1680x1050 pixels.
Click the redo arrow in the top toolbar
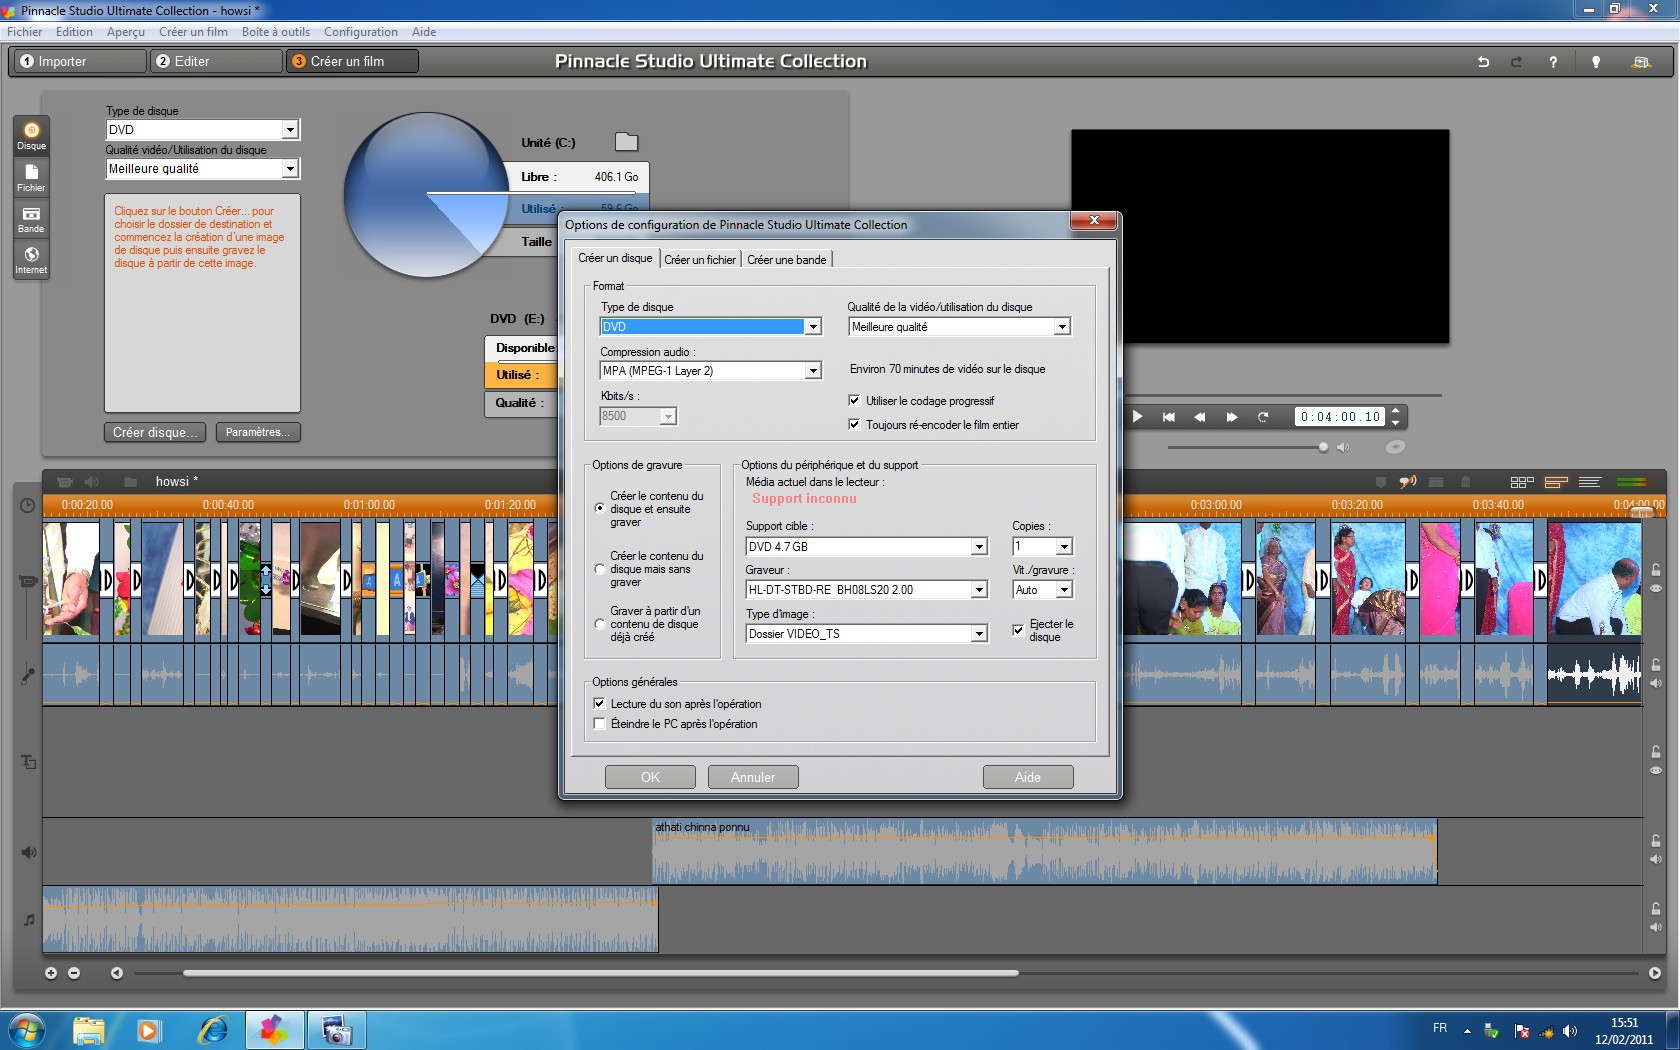pyautogui.click(x=1516, y=62)
